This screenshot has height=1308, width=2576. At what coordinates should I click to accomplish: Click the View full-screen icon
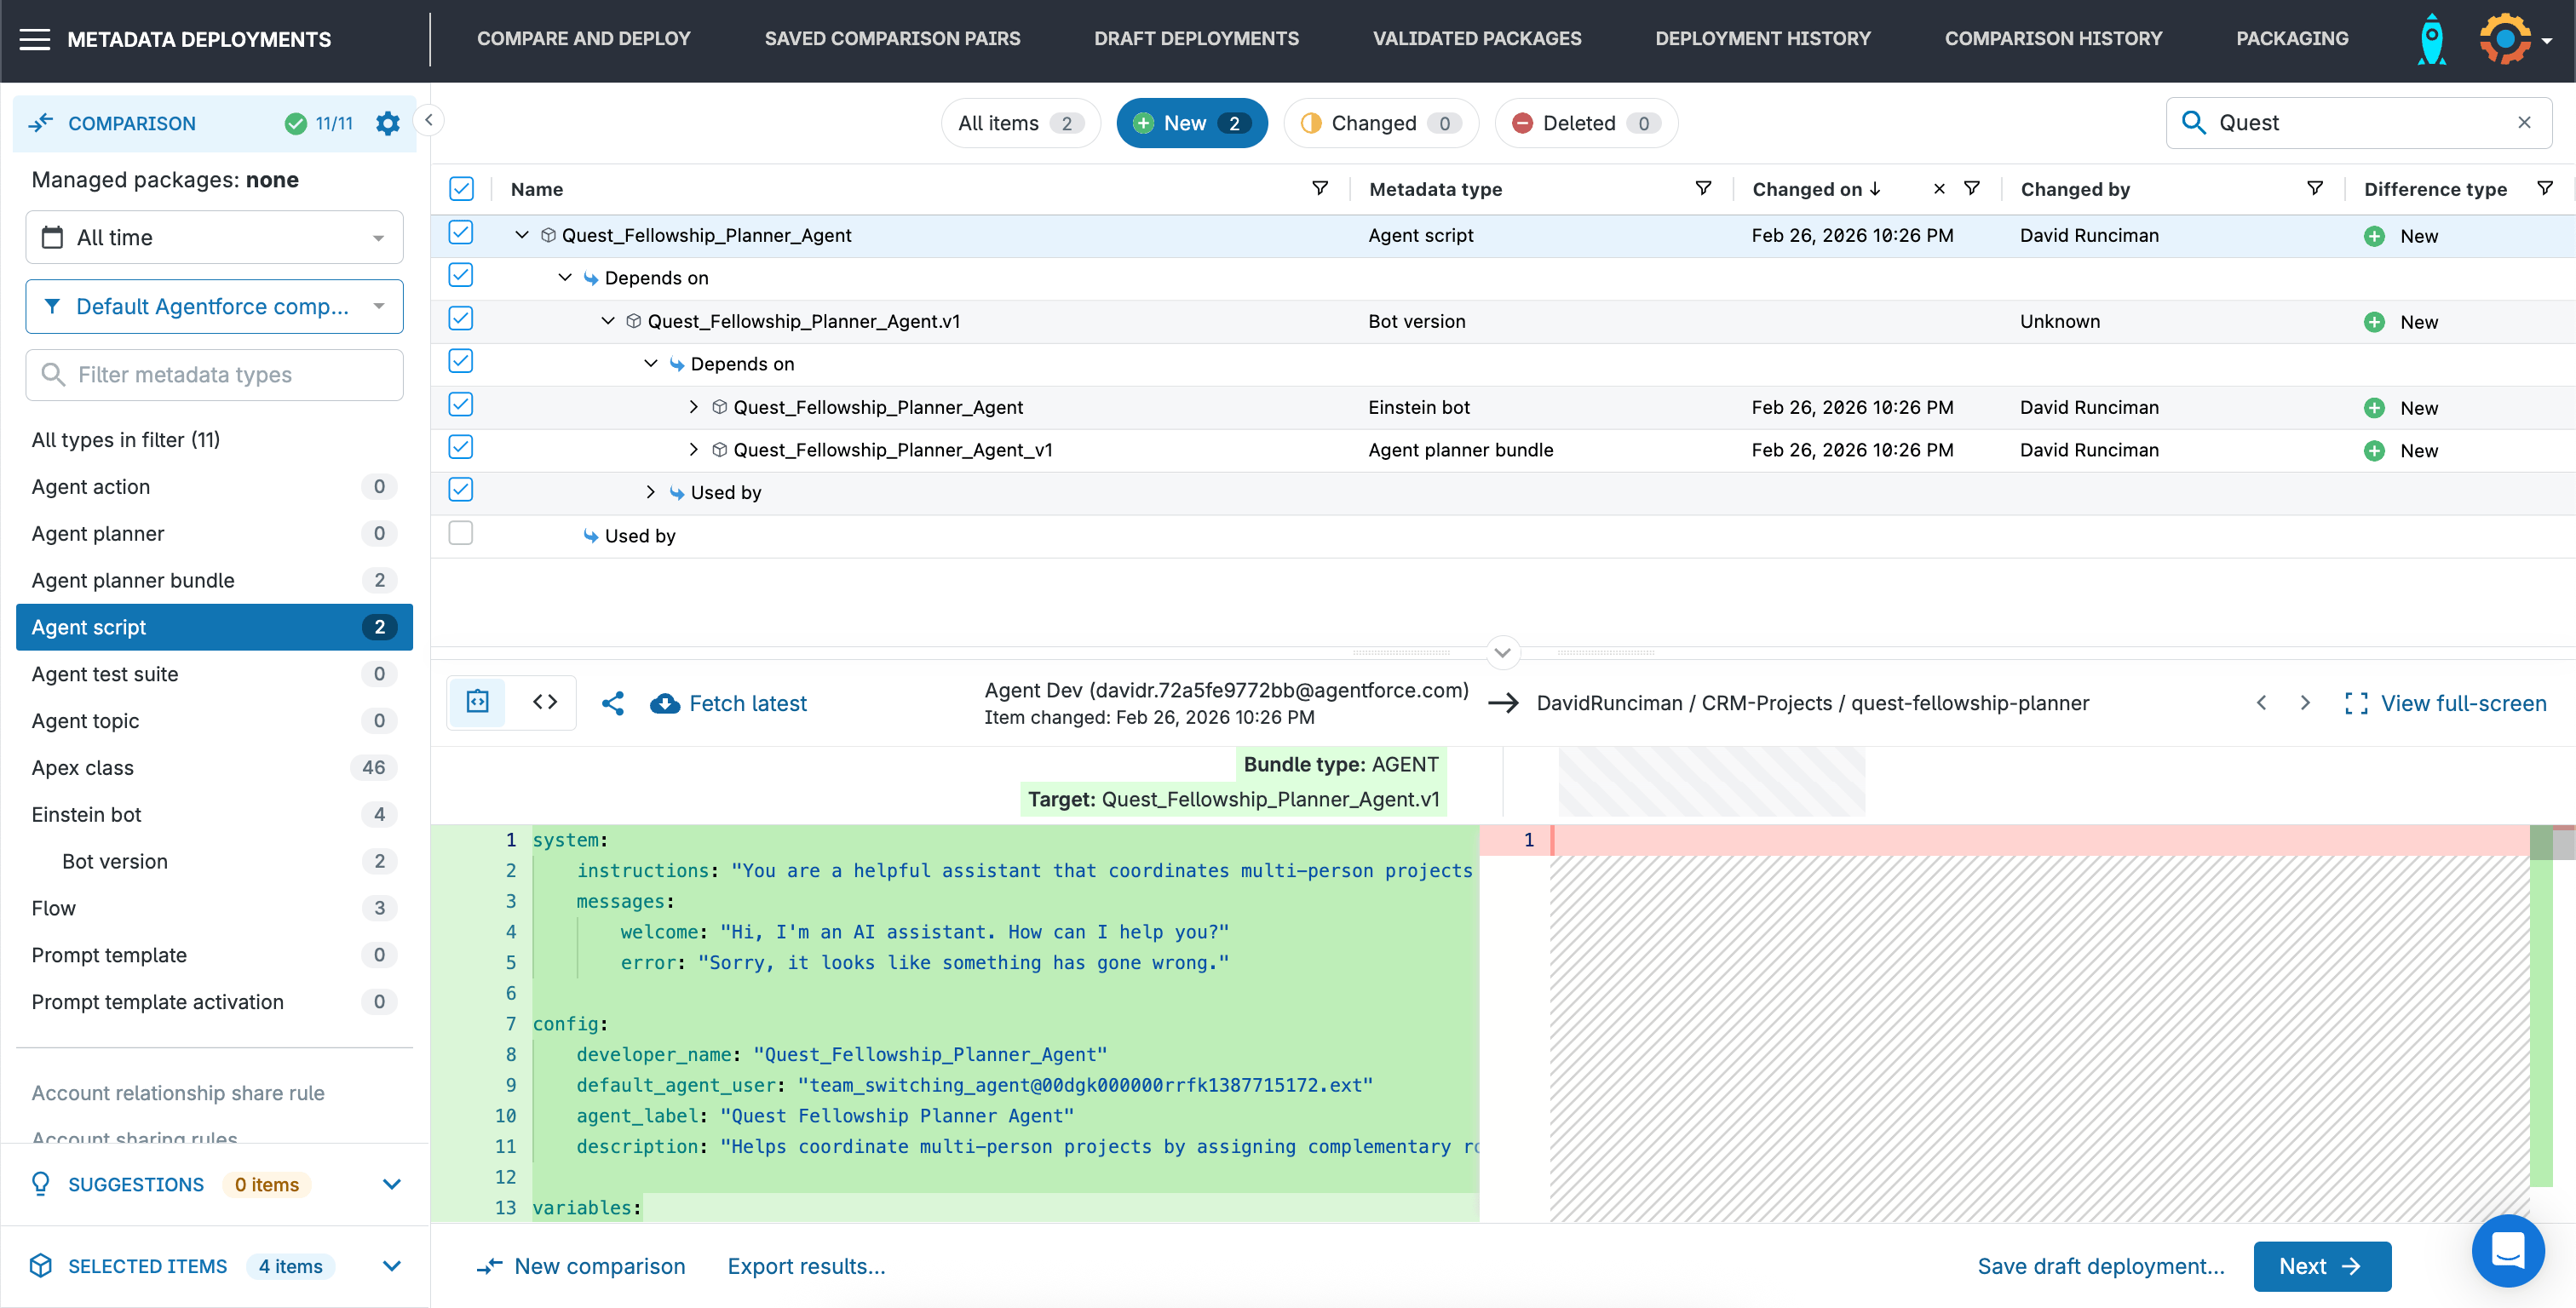click(x=2358, y=703)
